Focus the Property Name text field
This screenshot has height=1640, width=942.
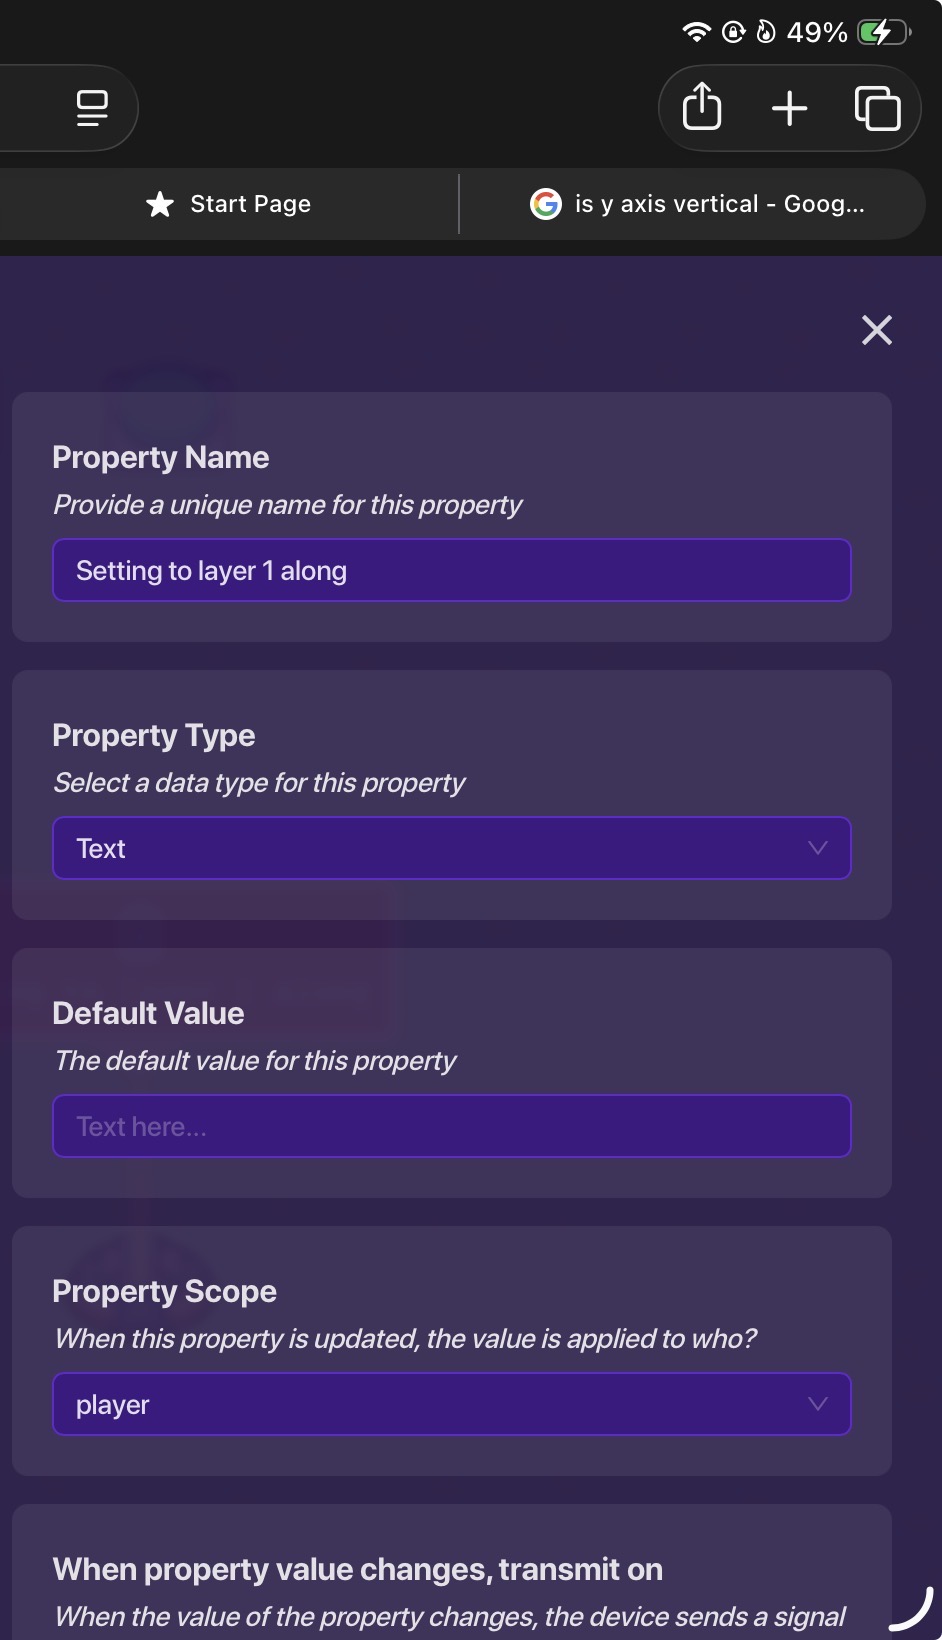pos(451,570)
